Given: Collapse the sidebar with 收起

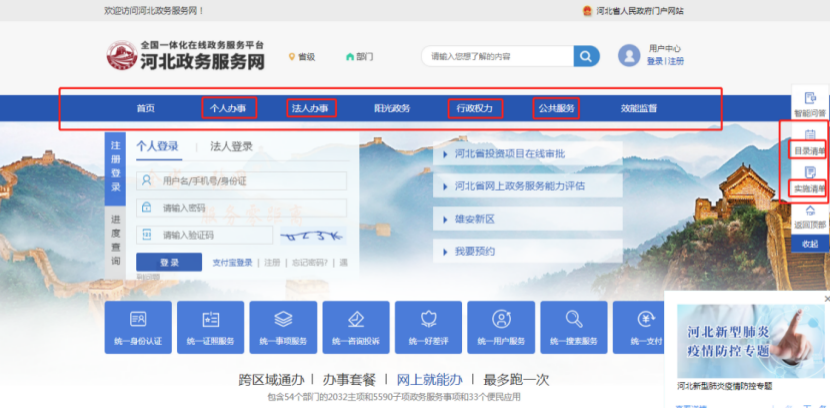Looking at the screenshot, I should coord(809,244).
